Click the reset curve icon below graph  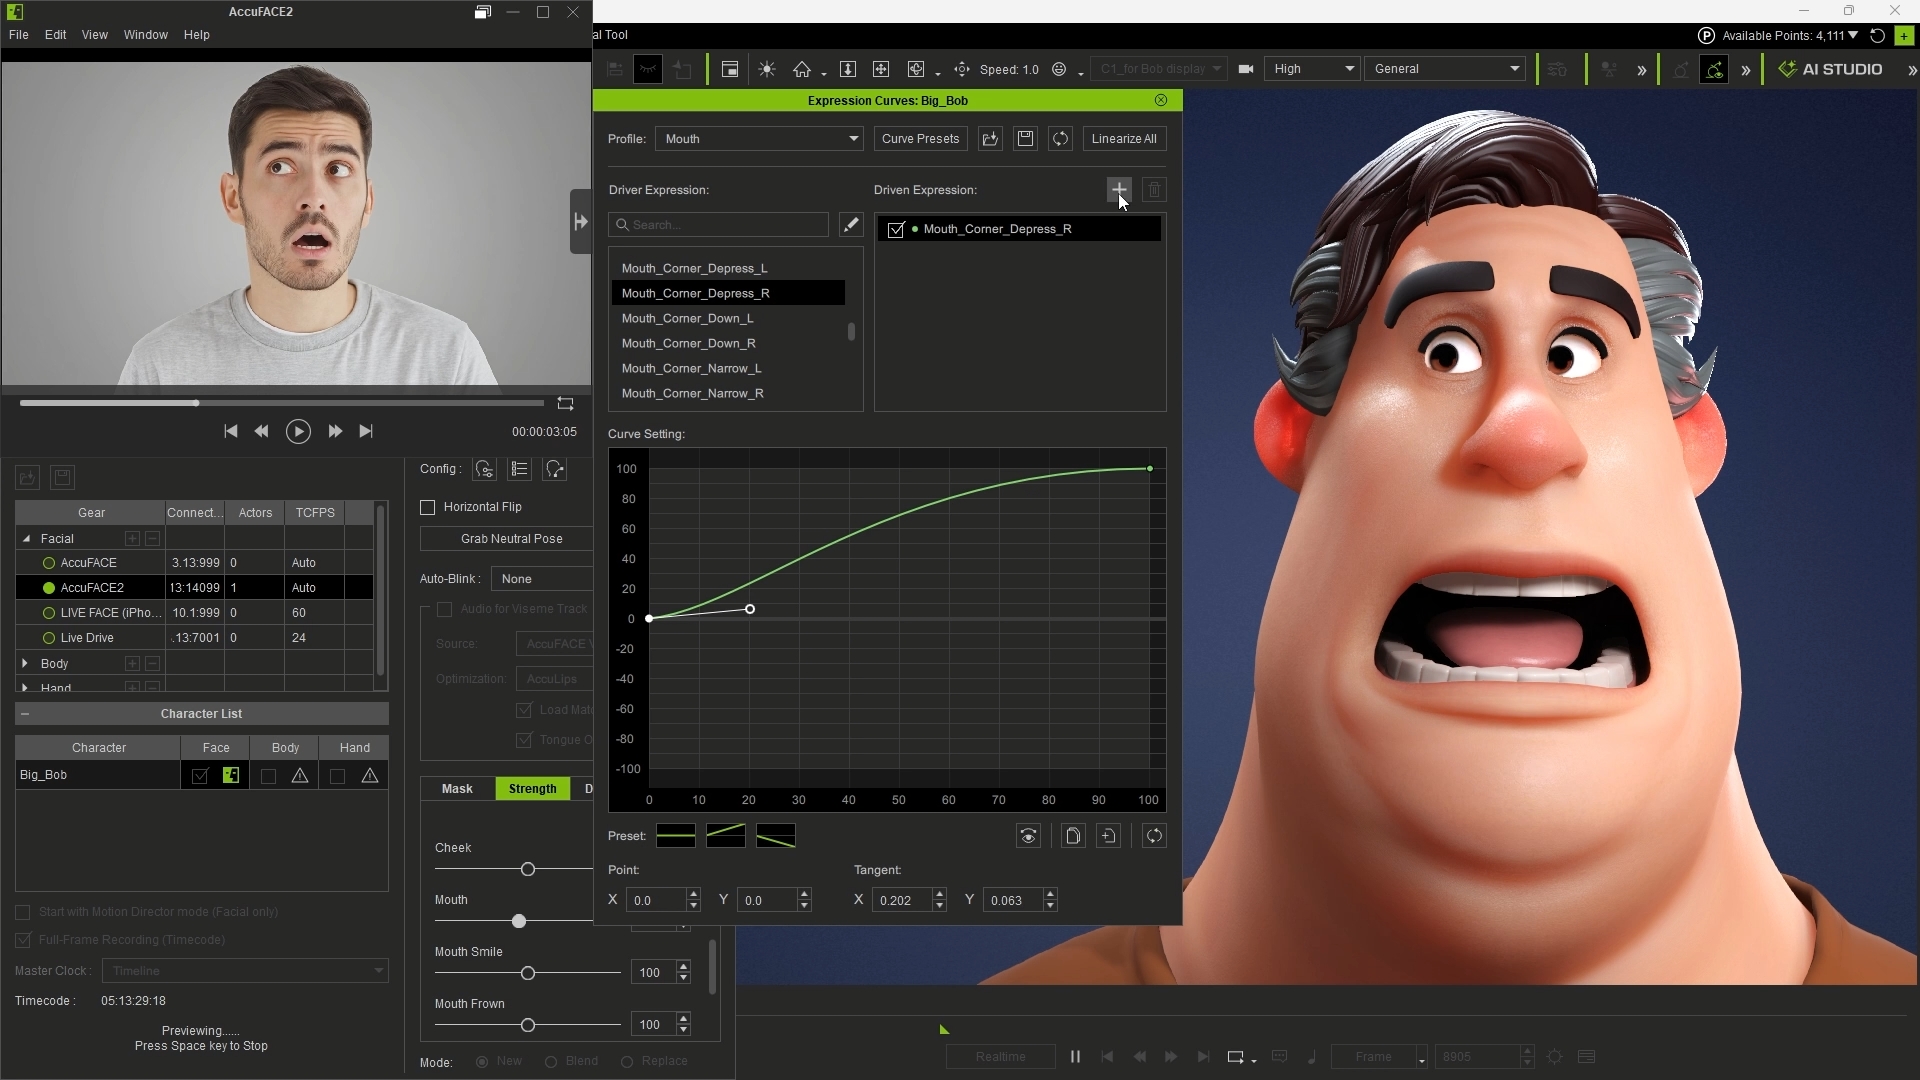coord(1154,836)
